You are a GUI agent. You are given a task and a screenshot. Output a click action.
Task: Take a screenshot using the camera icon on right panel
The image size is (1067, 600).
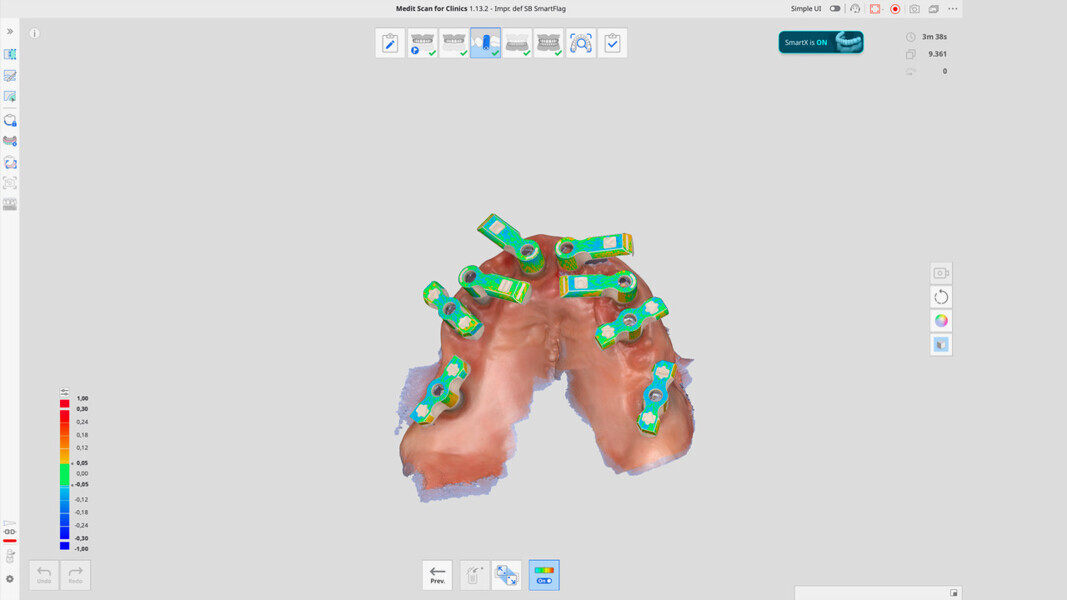tap(940, 271)
